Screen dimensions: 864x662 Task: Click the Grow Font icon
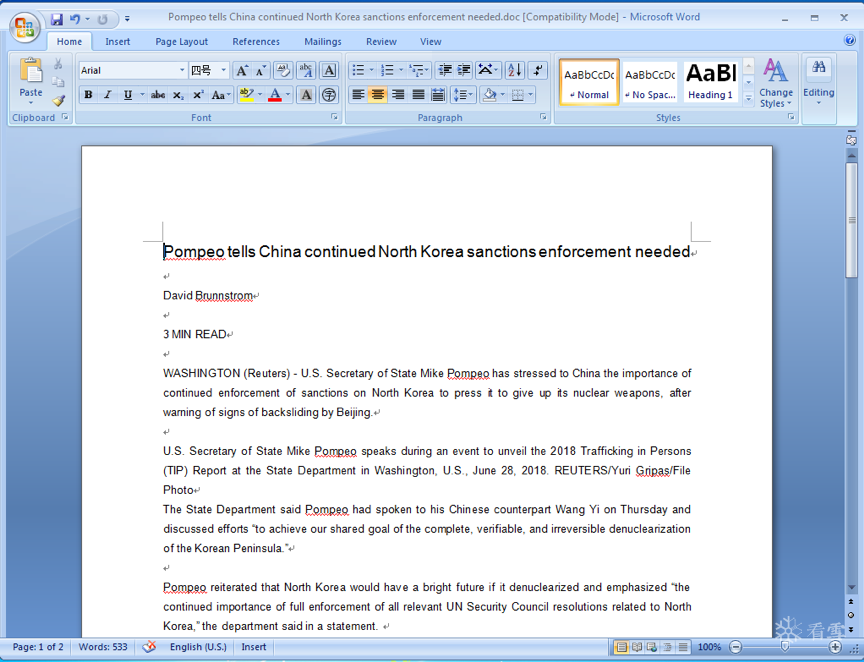click(x=242, y=70)
